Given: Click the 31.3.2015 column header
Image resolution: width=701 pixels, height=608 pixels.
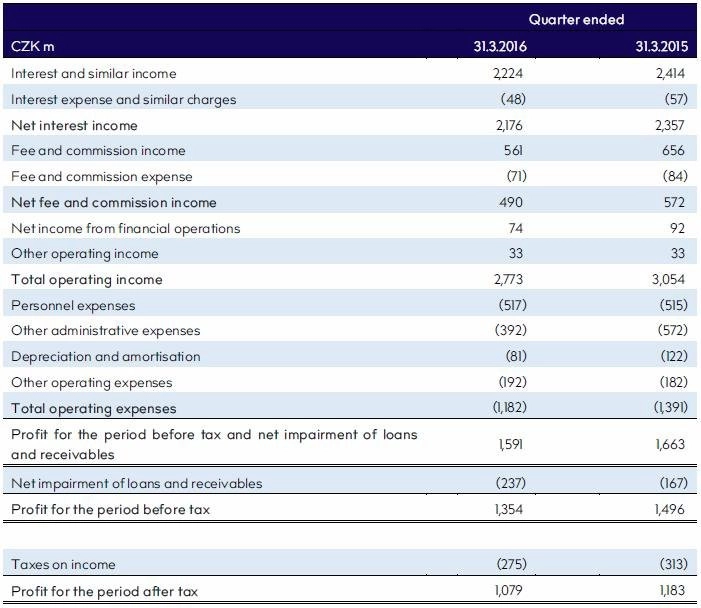Looking at the screenshot, I should 662,46.
